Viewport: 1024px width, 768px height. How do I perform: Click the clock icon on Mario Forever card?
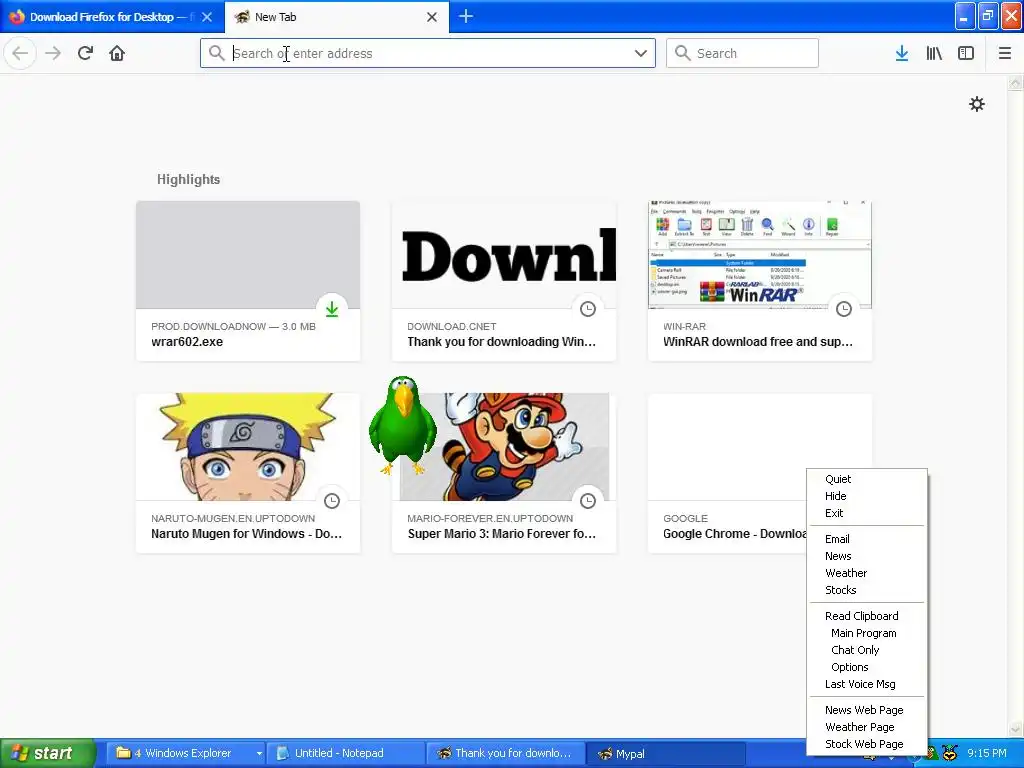(588, 501)
